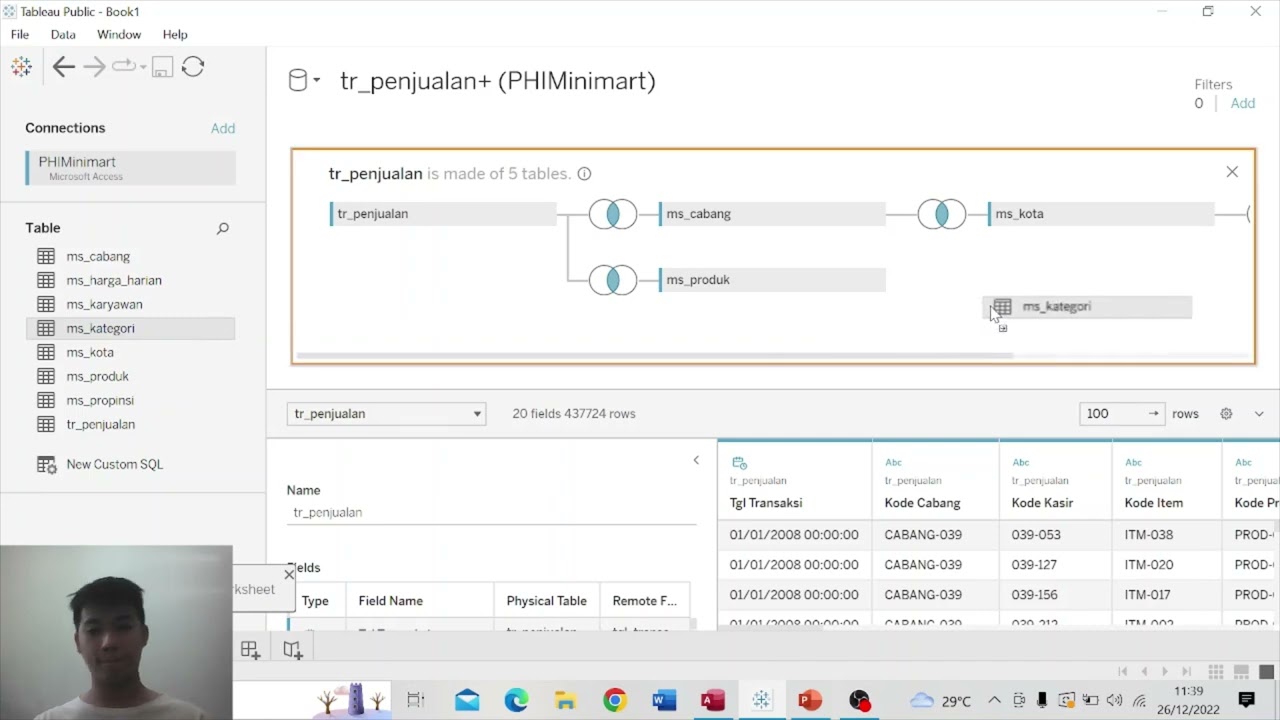Change the Kode Cabang Abc data type icon
Screen dimensions: 1280x720
893,463
